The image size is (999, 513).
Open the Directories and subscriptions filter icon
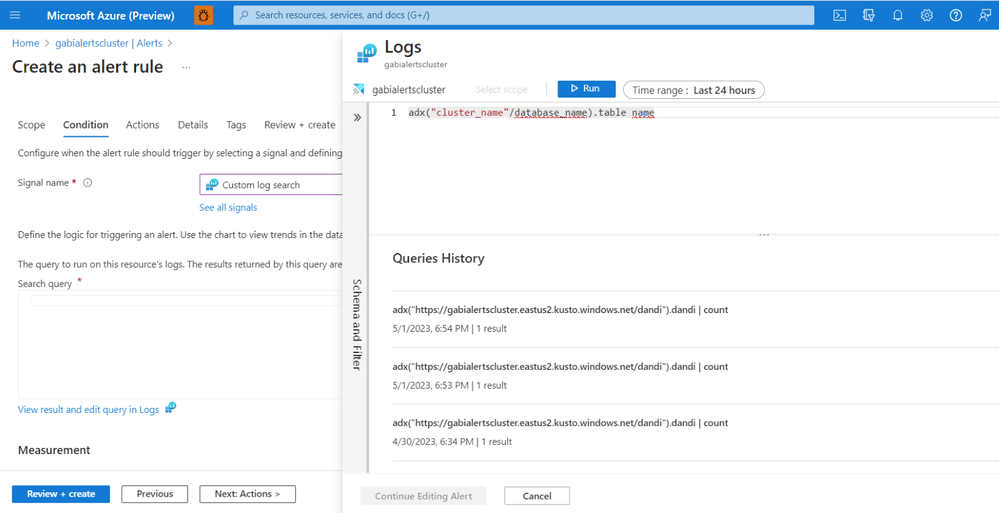click(x=868, y=15)
